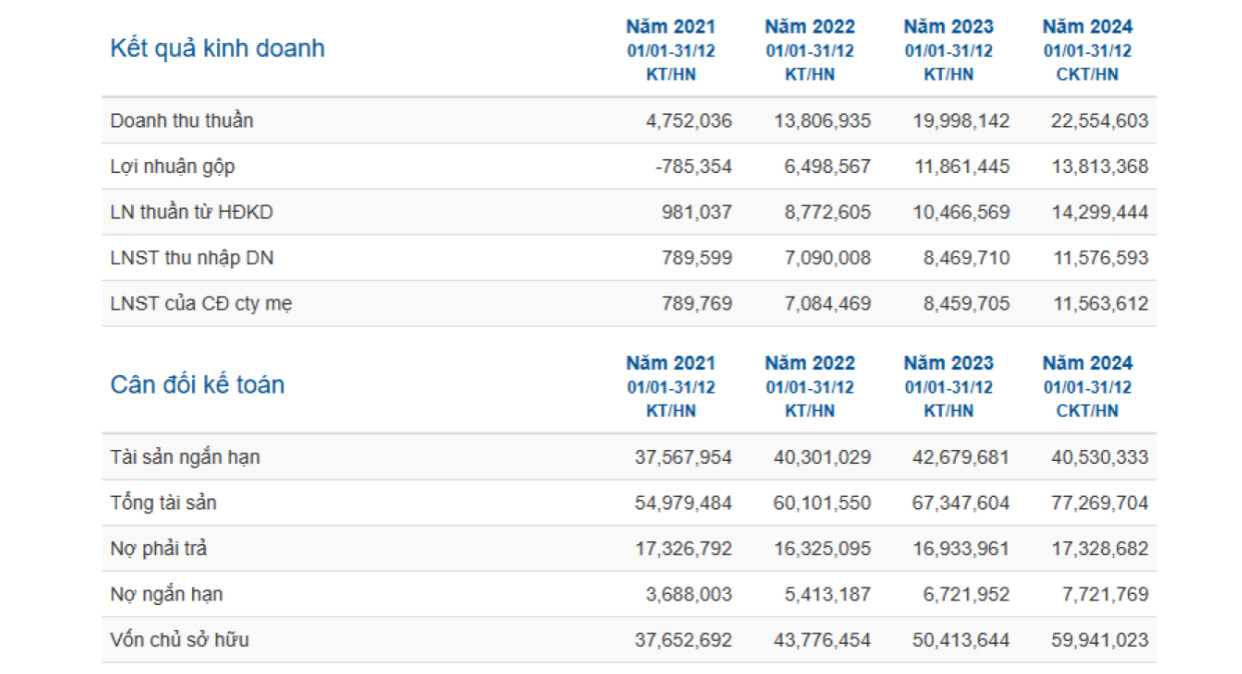Click the Kết quả kinh doanh section heading
The width and height of the screenshot is (1242, 674).
(217, 49)
